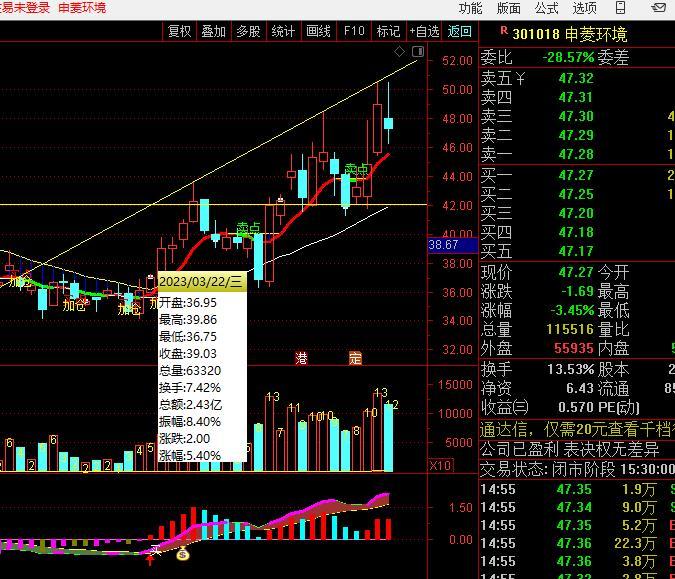Click the diamond icon above the chart

399,52
